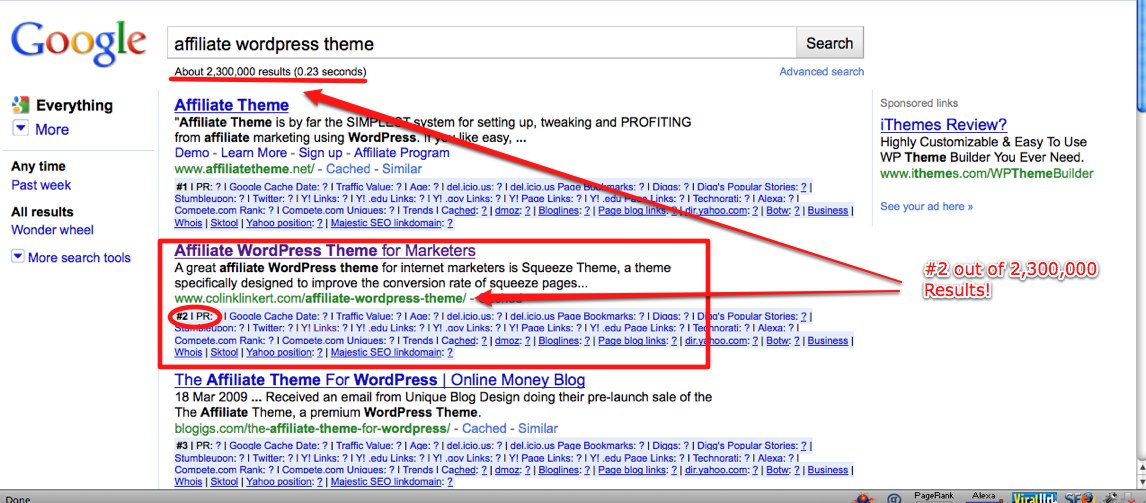1146x503 pixels.
Task: Click the ViralUrl icon in status bar
Action: 1035,497
